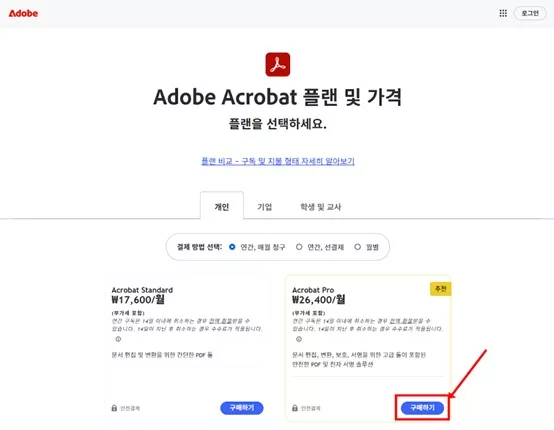Click the lock icon in Acrobat Standard card

(x=114, y=408)
